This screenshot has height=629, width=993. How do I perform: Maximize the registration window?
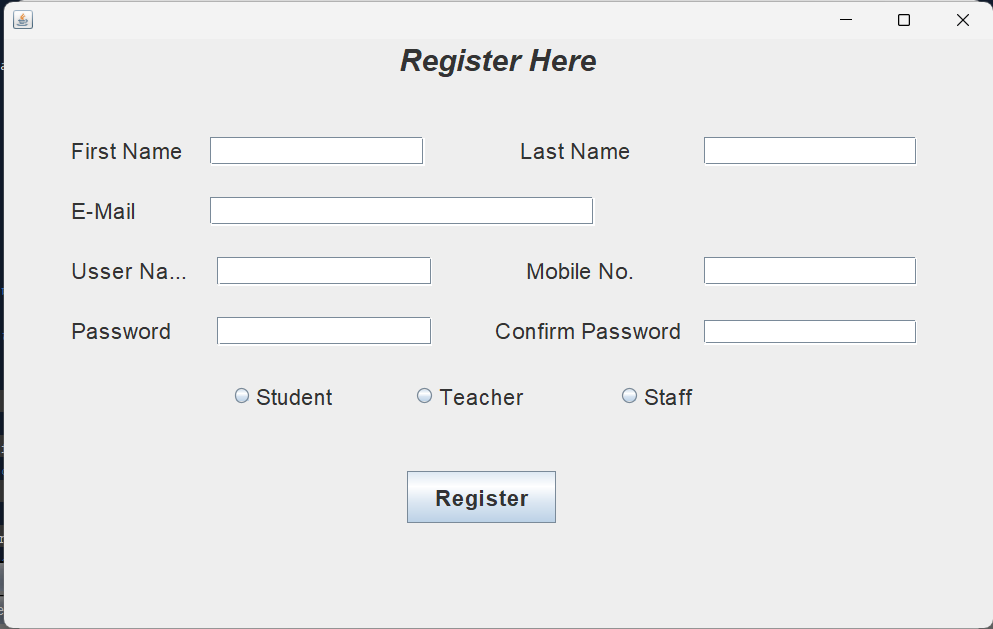click(x=904, y=20)
